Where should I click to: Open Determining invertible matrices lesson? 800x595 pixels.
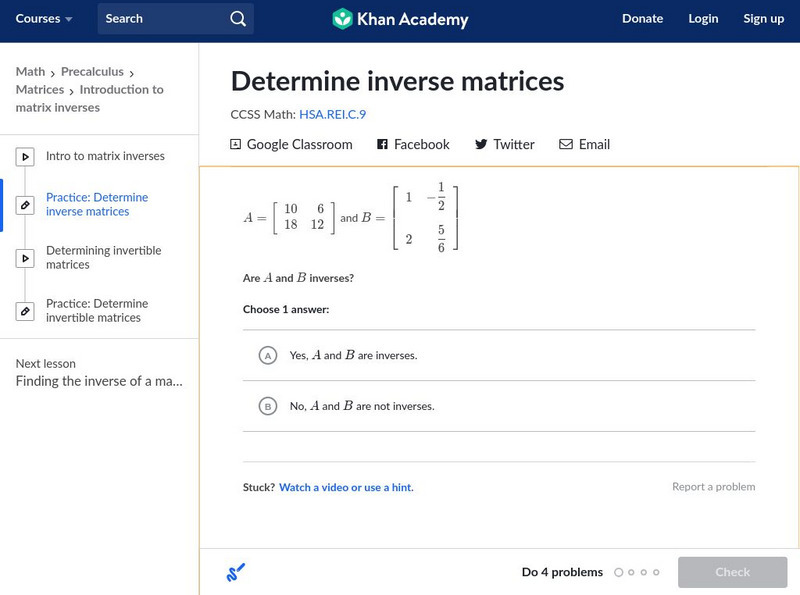click(x=103, y=258)
